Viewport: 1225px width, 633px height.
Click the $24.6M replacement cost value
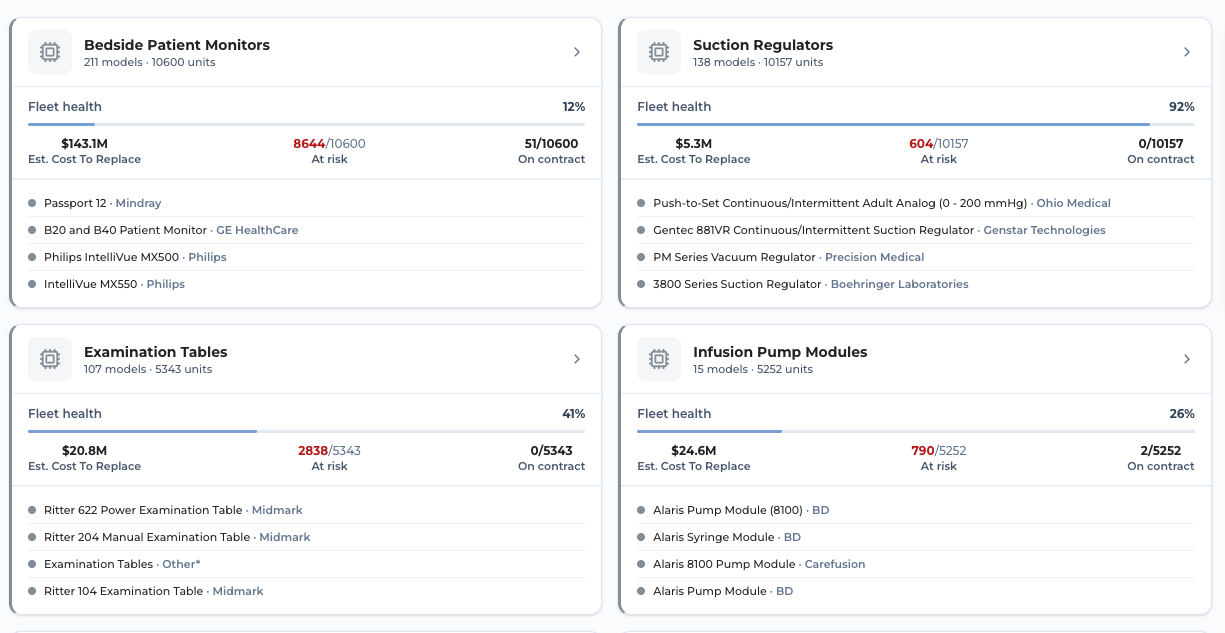click(693, 451)
